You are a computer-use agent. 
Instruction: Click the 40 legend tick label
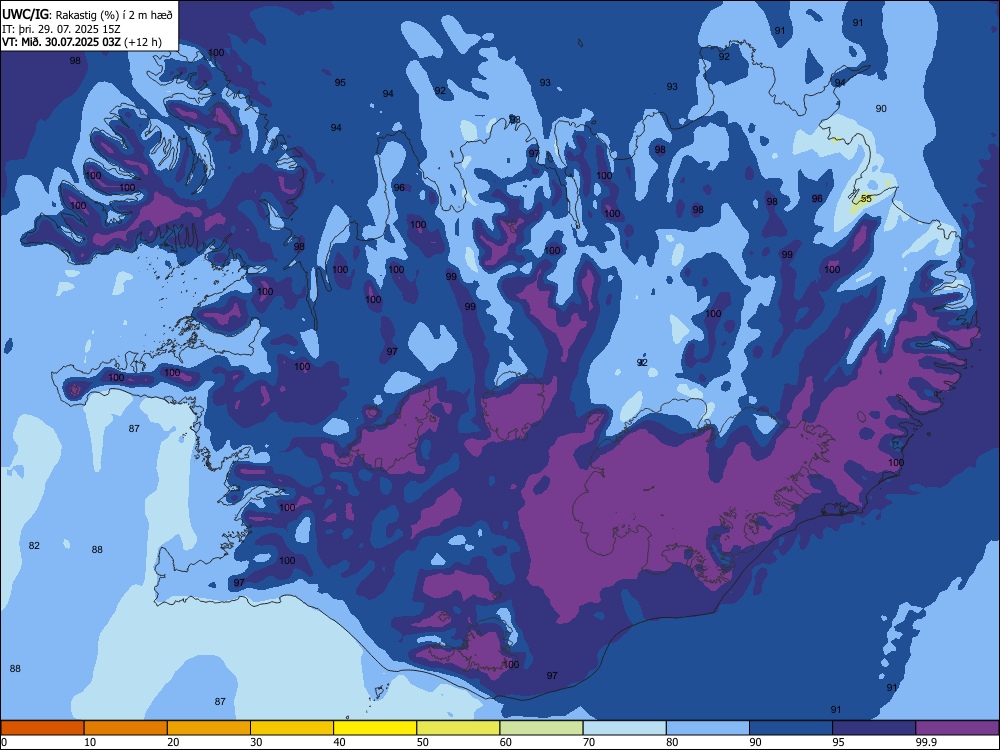click(x=340, y=742)
